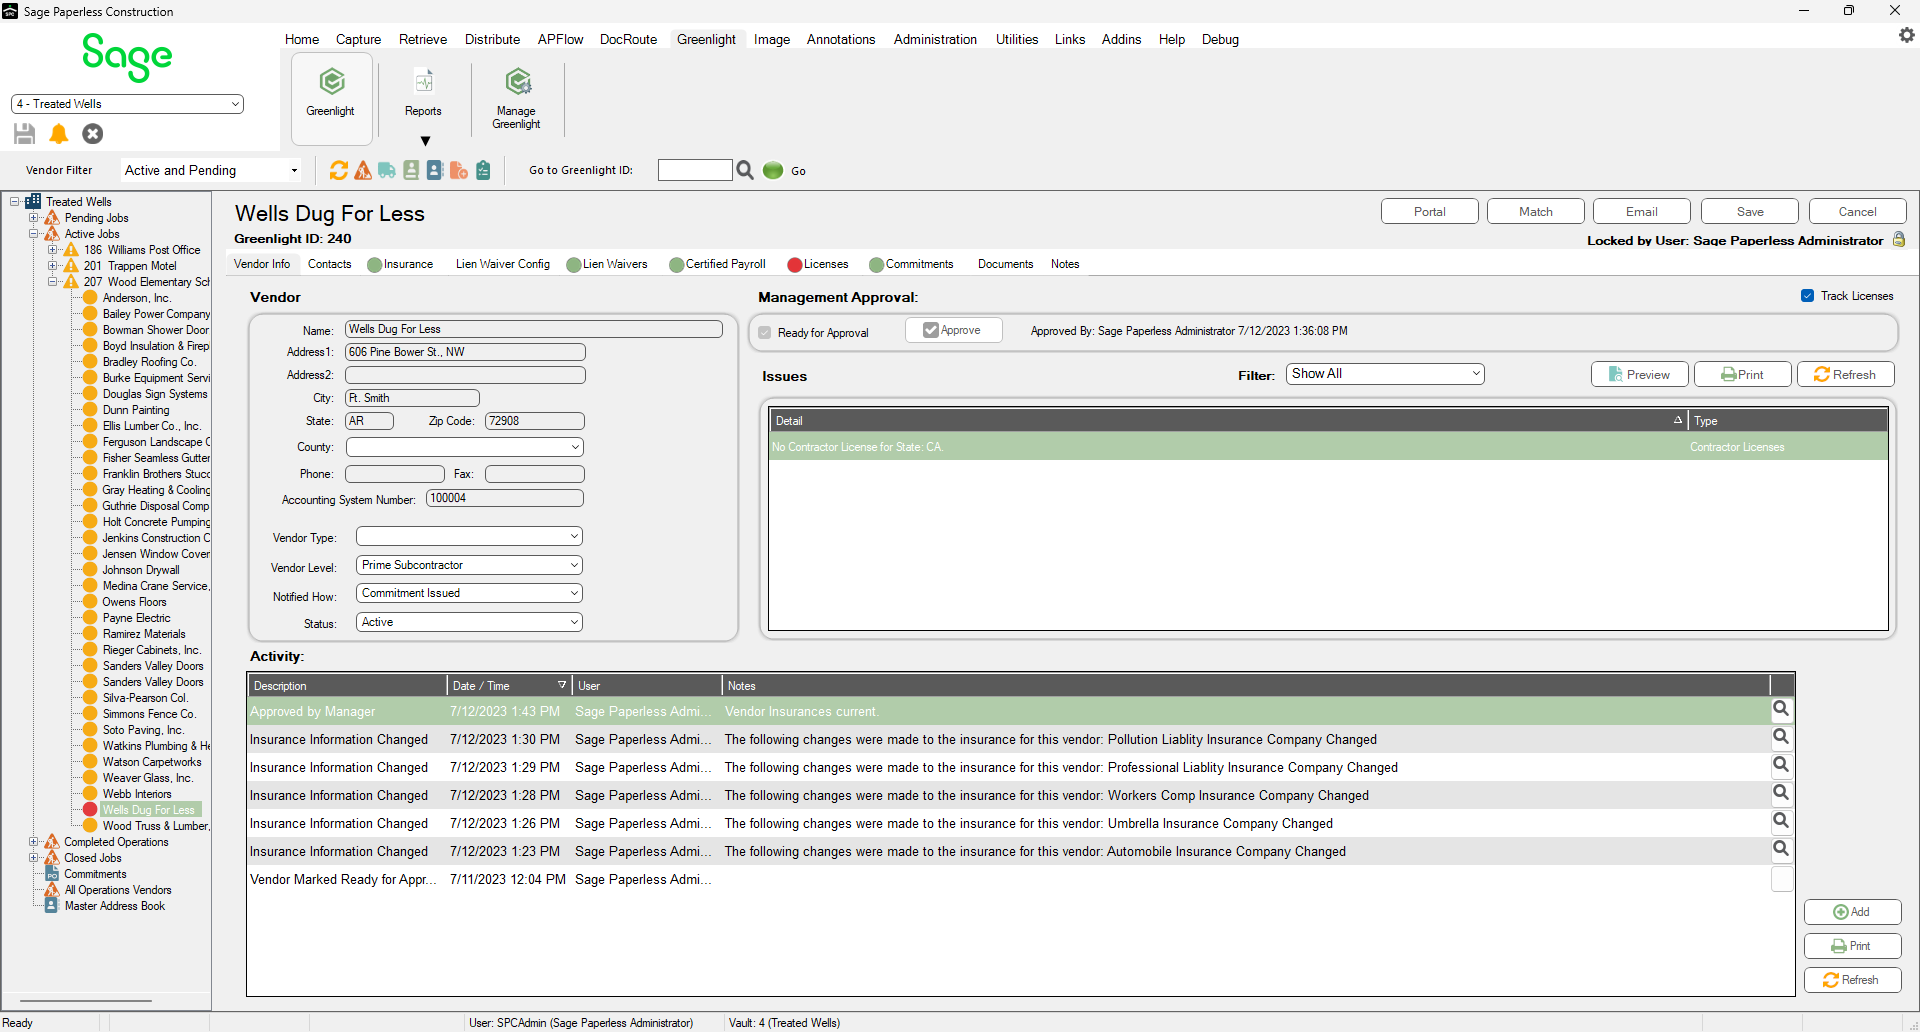Viewport: 1920px width, 1032px height.
Task: Open details for Professional Liability change row
Action: pos(1781,765)
